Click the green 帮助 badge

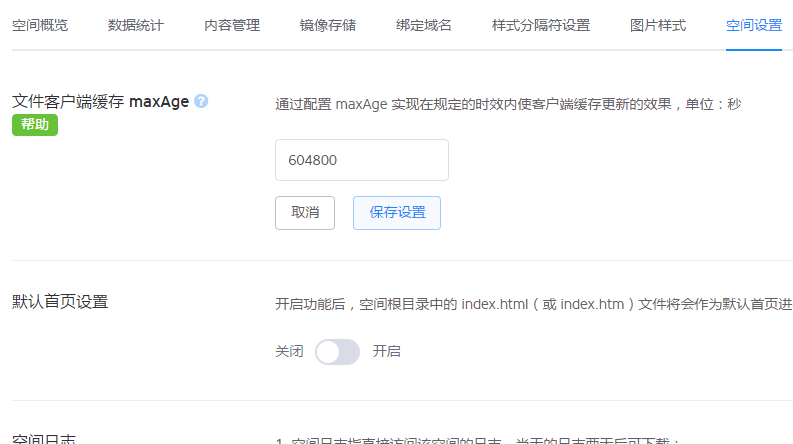[x=34, y=125]
